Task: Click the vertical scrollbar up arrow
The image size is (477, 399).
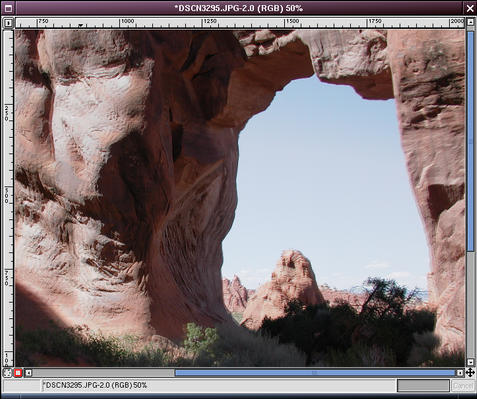Action: [x=470, y=22]
